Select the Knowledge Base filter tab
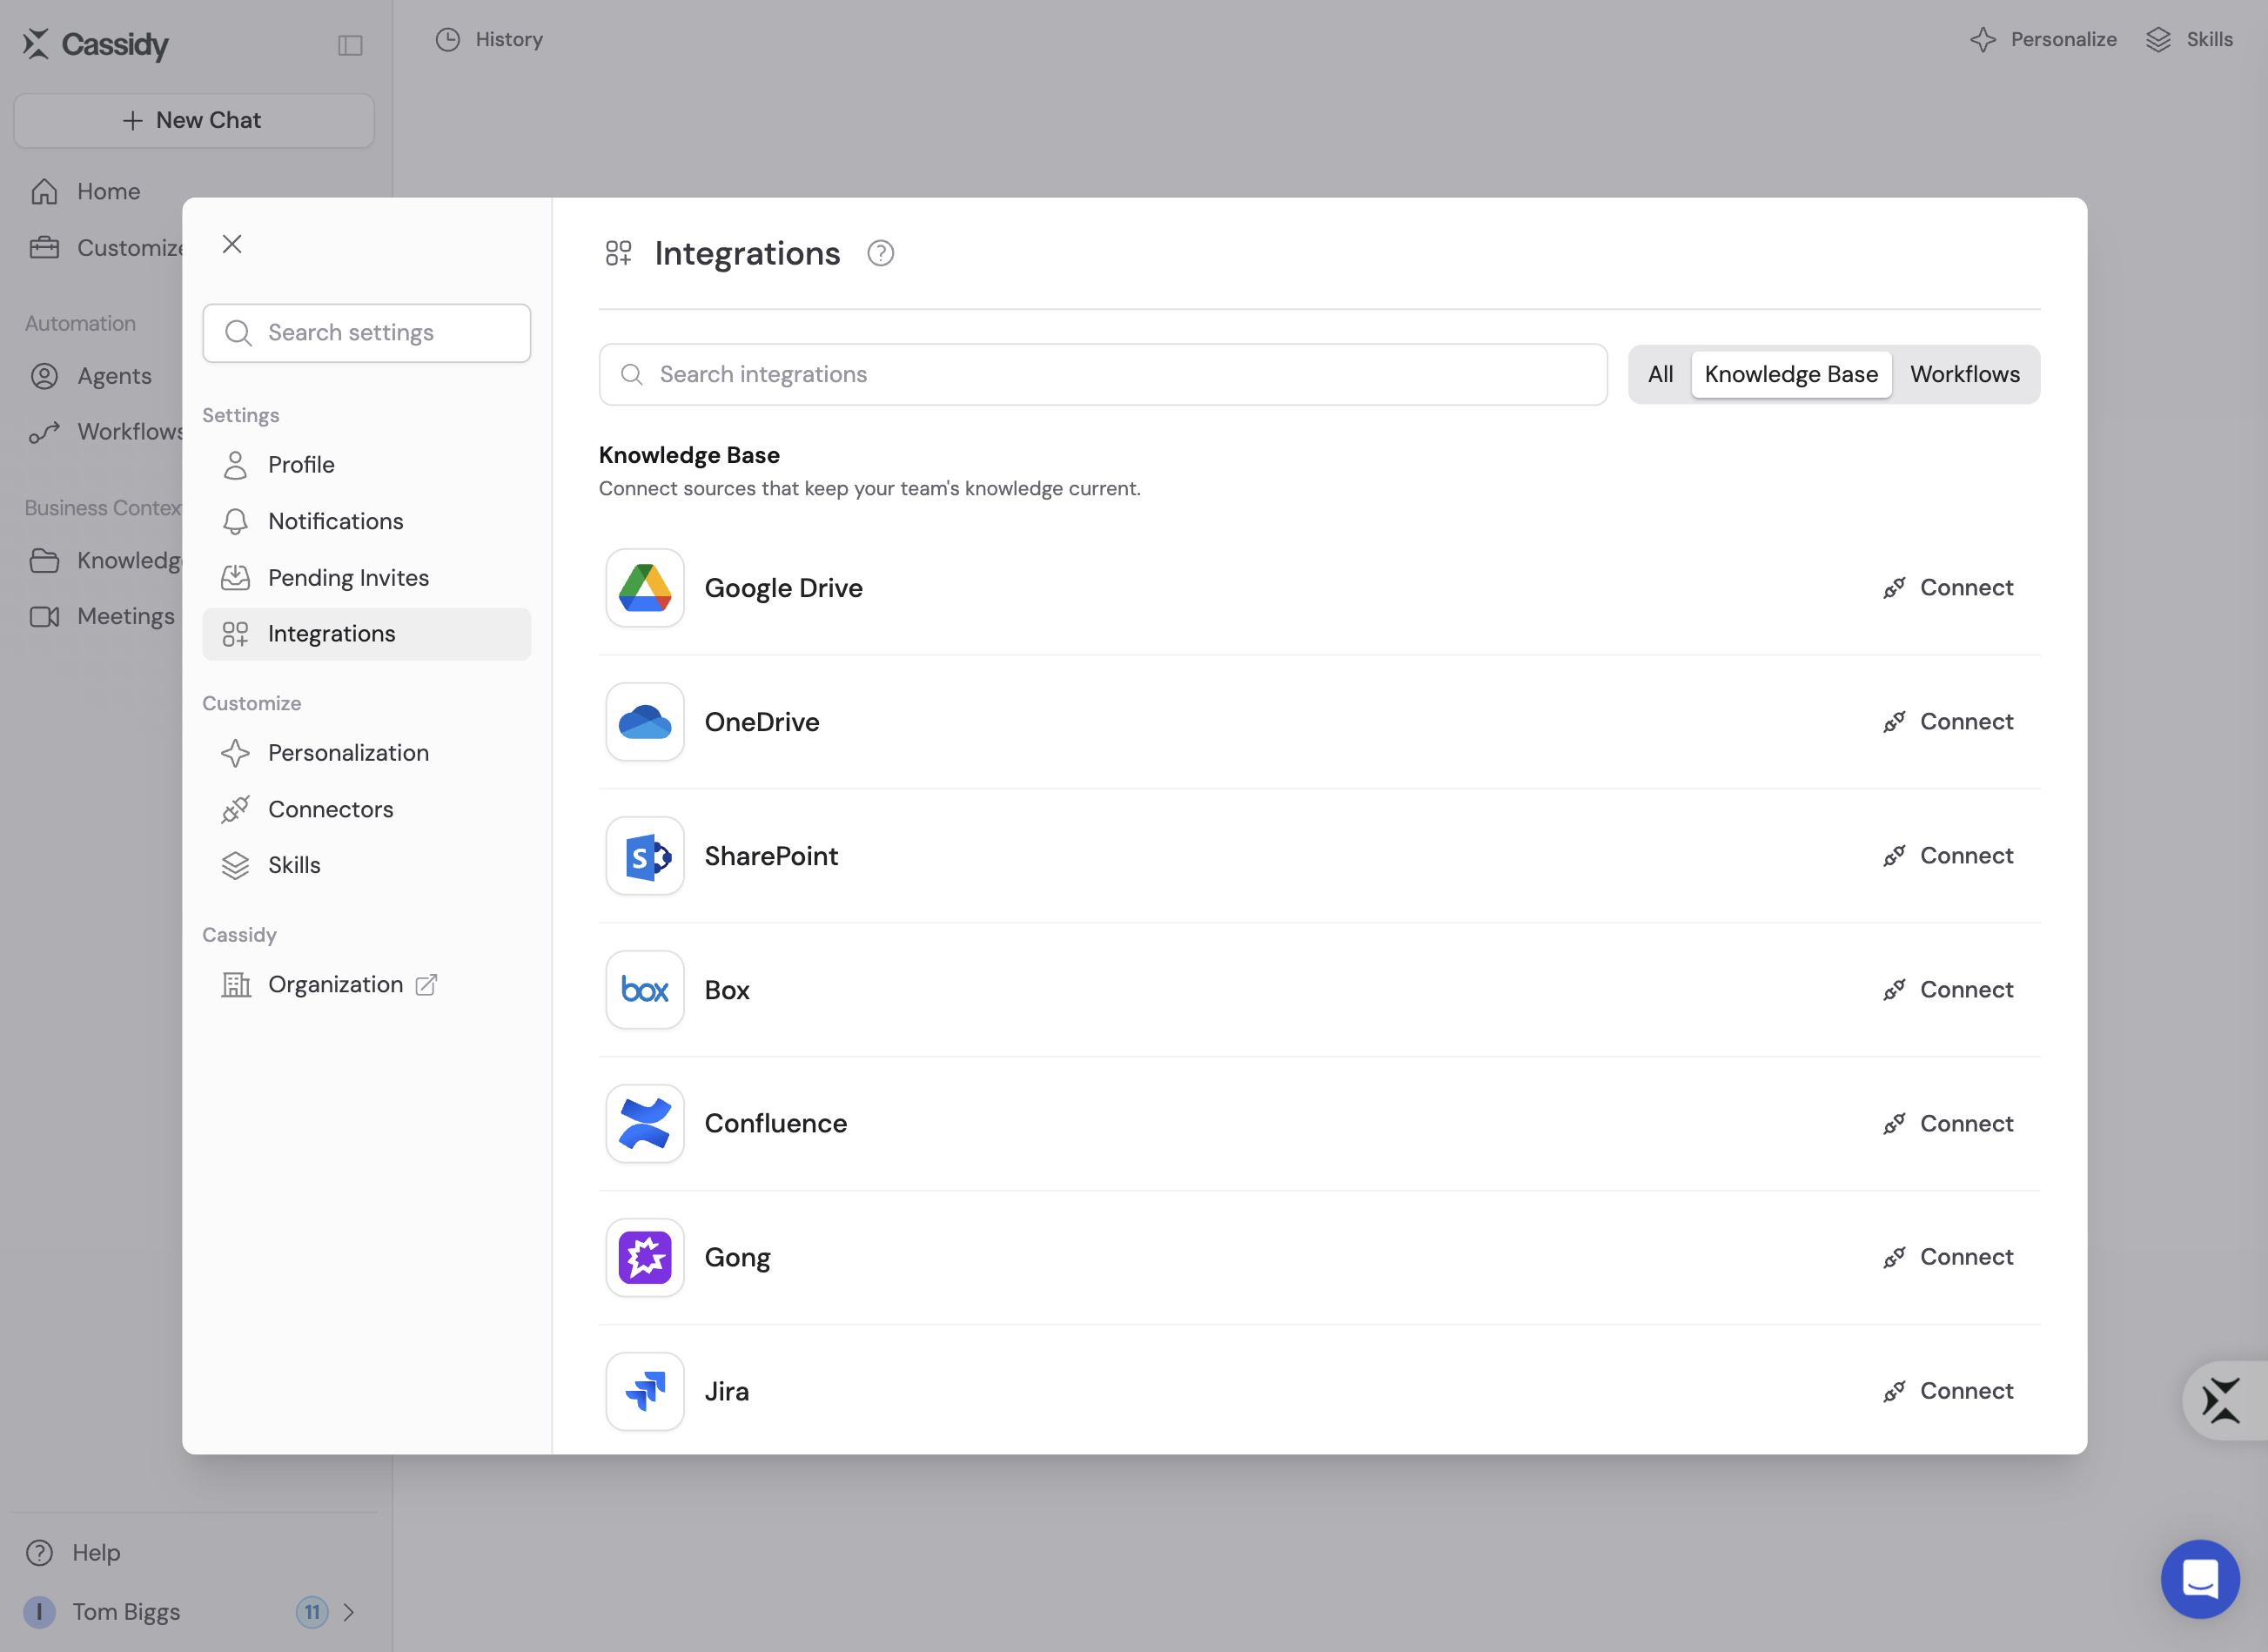Image resolution: width=2268 pixels, height=1652 pixels. [x=1790, y=374]
